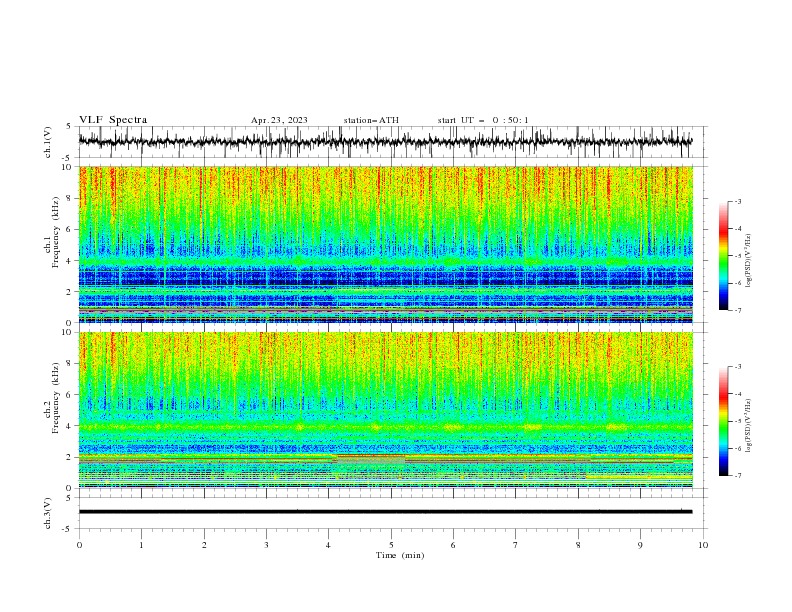Click time axis tick label '0'
Image resolution: width=792 pixels, height=612 pixels.
tap(79, 545)
